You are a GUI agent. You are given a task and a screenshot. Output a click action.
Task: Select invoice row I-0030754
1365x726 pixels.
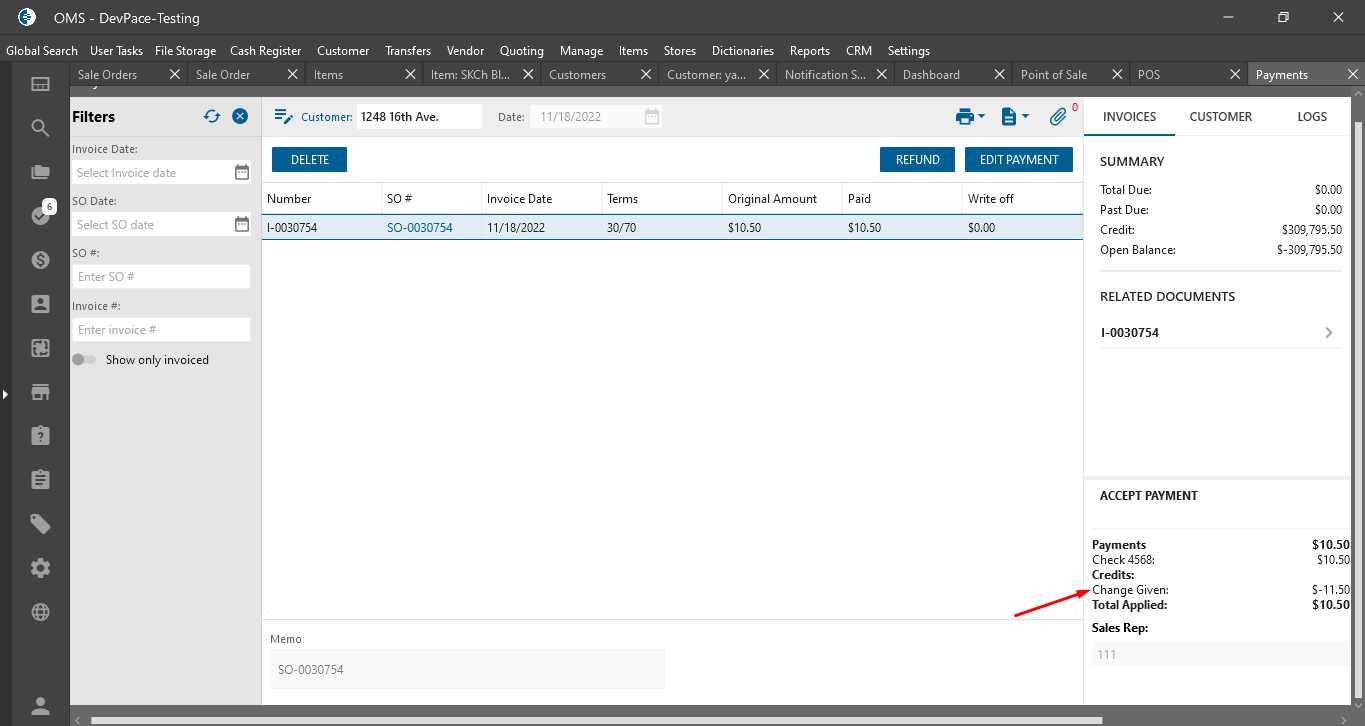[672, 228]
